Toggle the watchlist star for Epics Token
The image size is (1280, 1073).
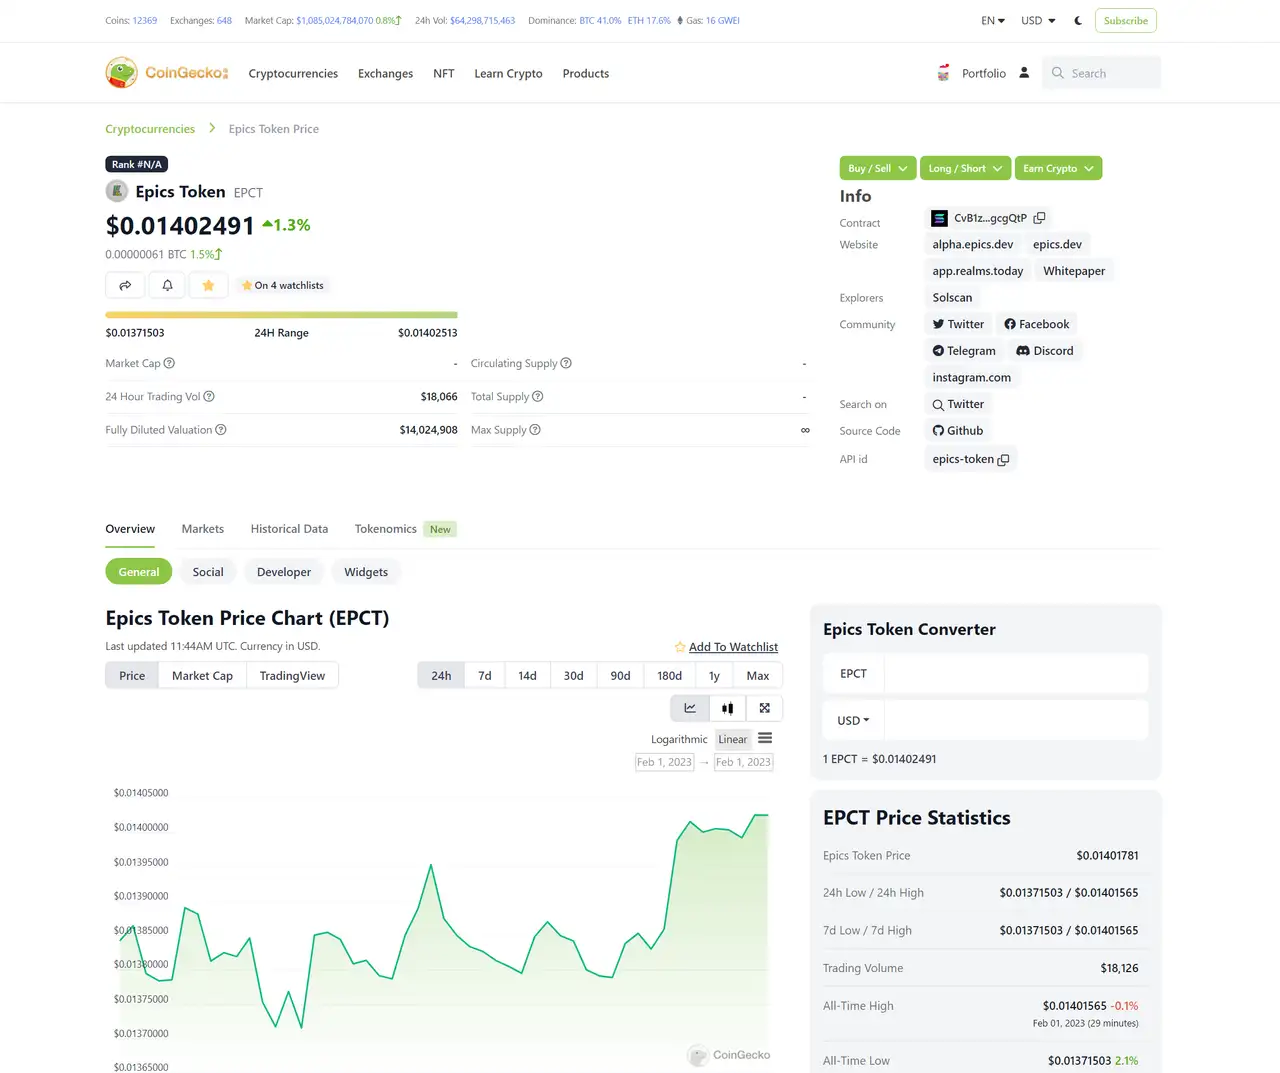tap(208, 284)
